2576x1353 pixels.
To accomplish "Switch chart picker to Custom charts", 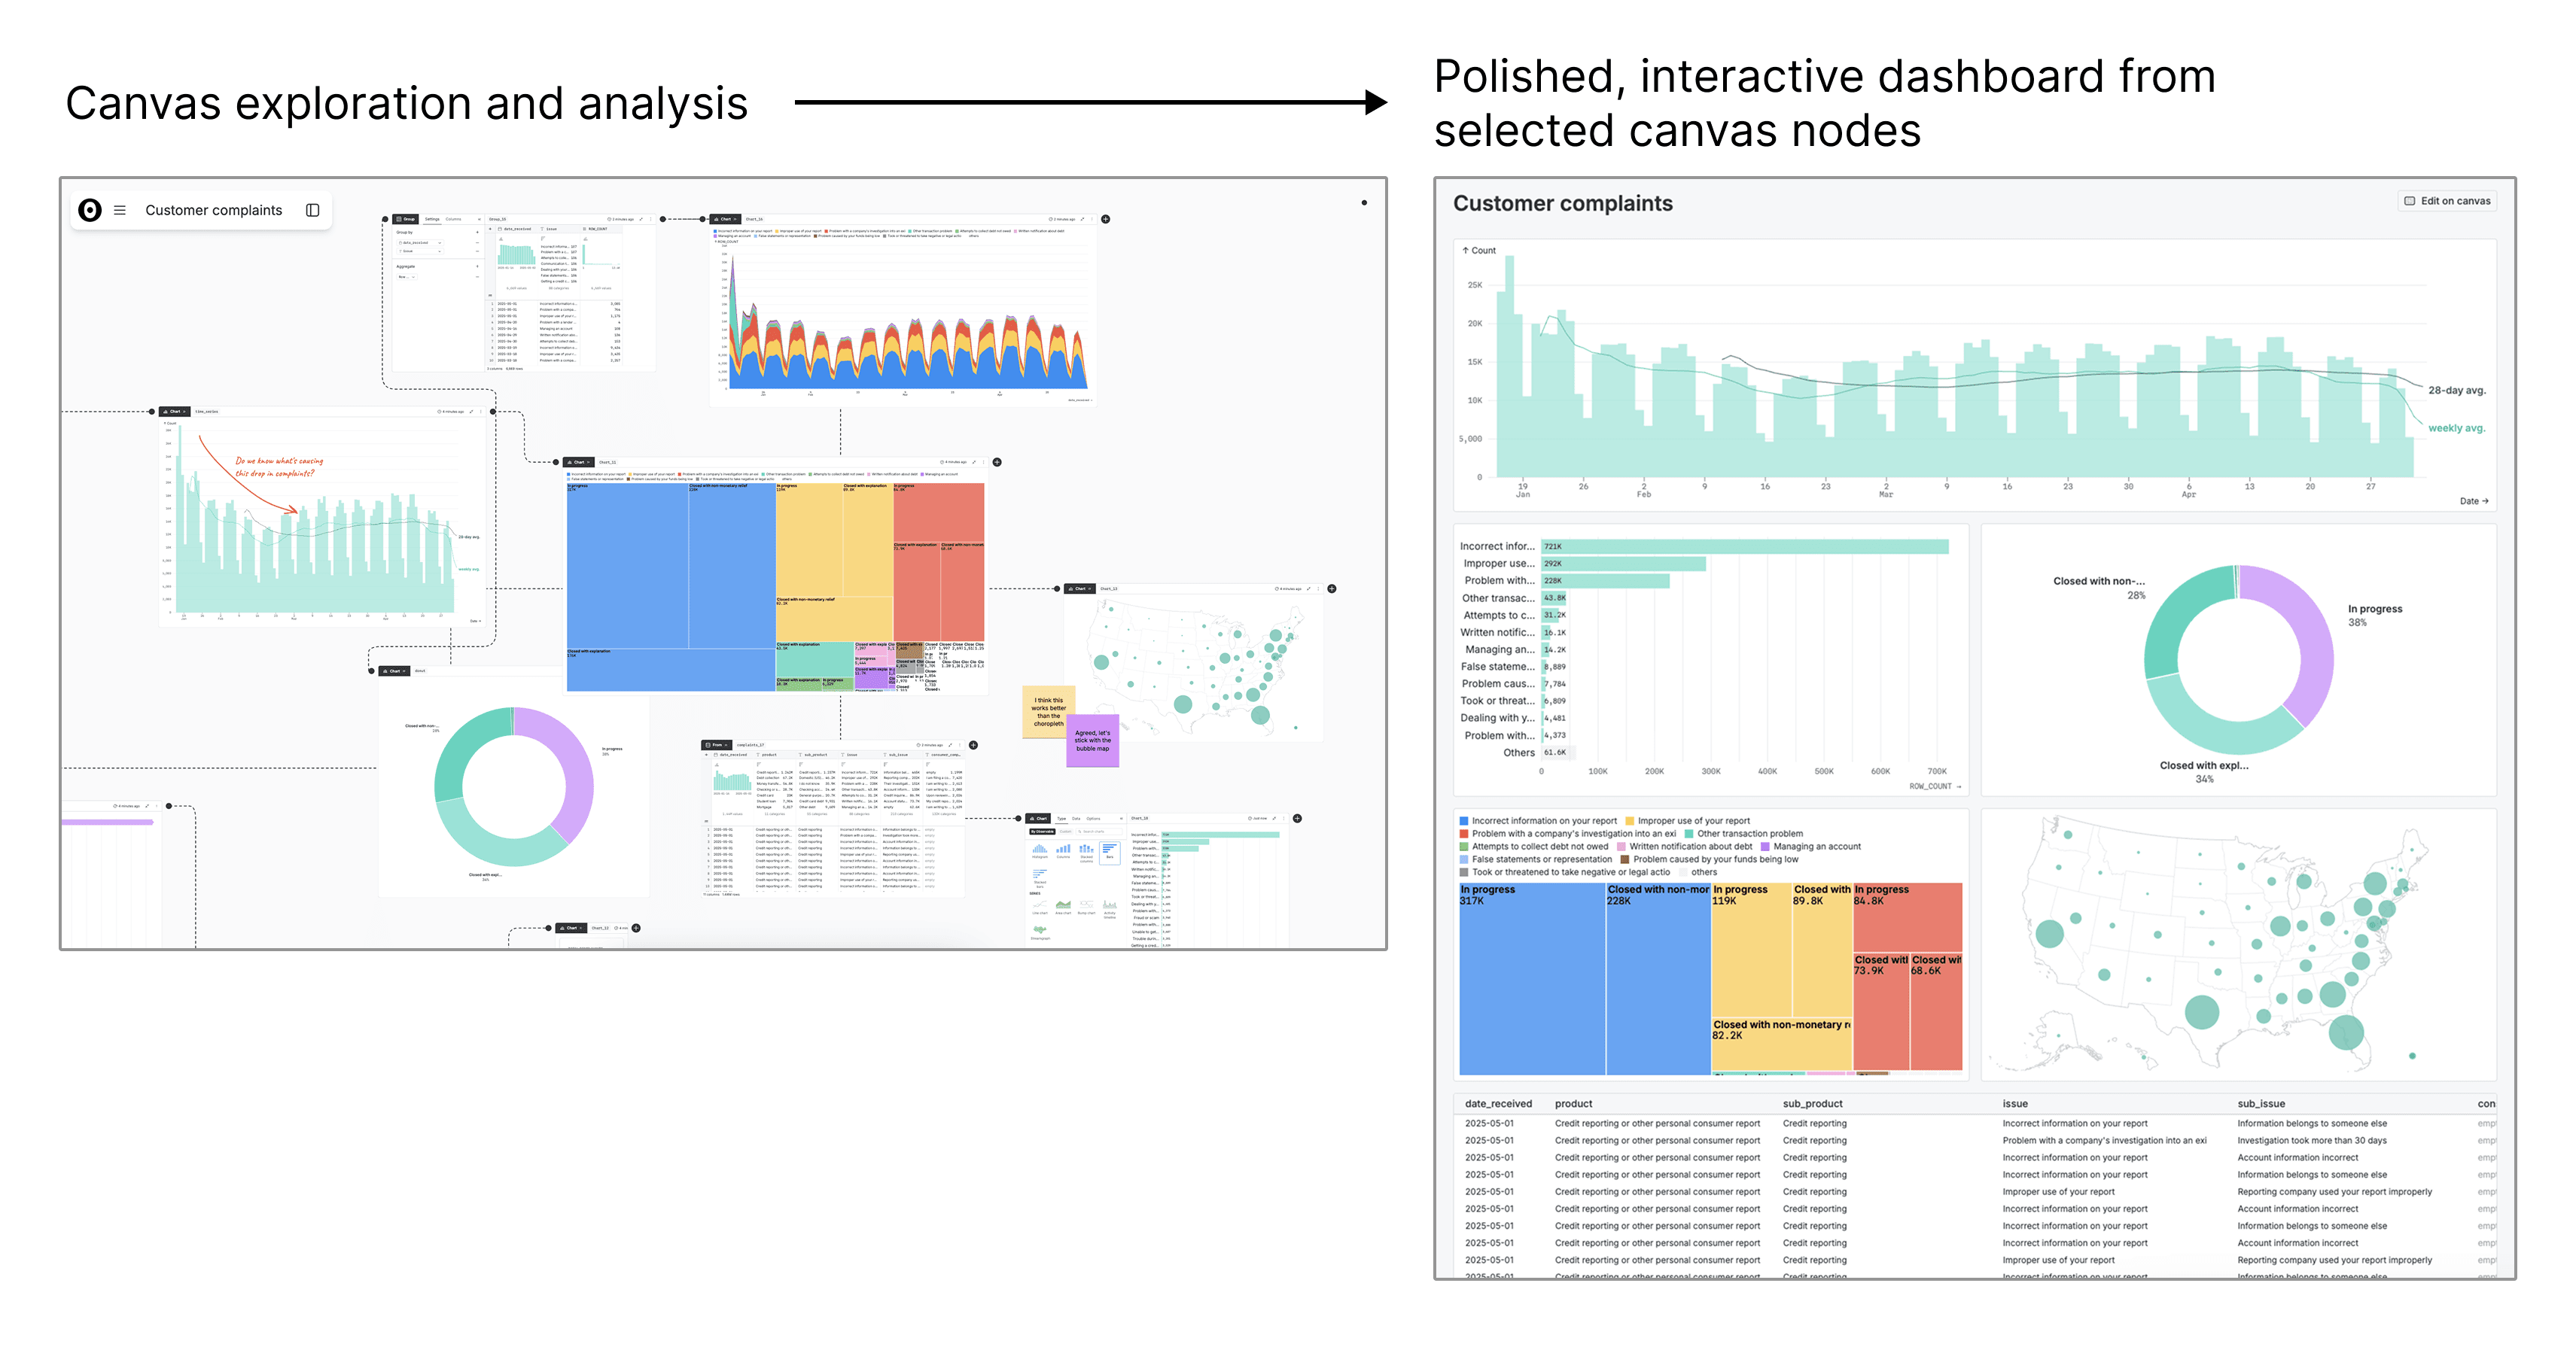I will click(1066, 832).
